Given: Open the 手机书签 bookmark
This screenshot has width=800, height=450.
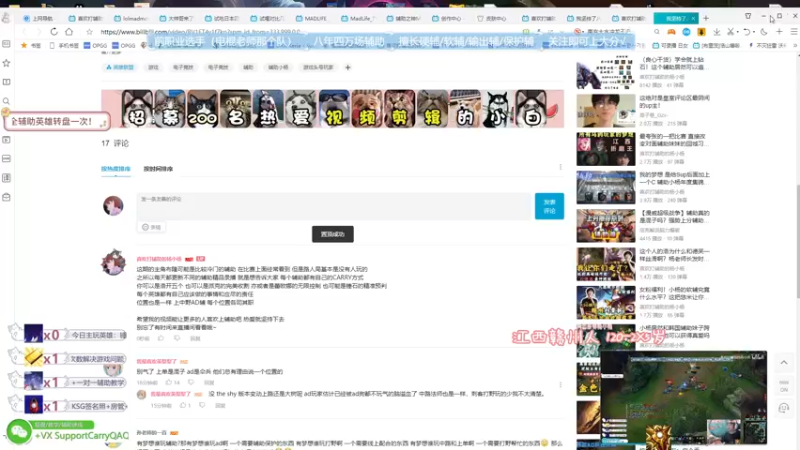Looking at the screenshot, I should coord(64,45).
